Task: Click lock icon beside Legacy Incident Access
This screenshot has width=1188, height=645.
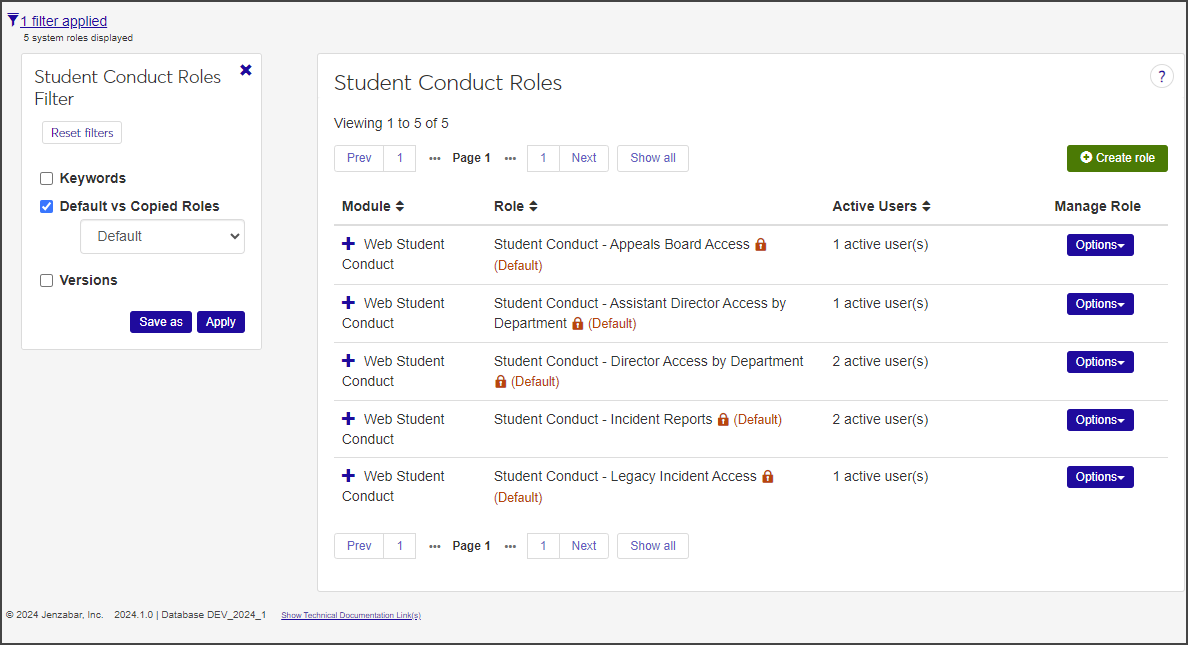Action: point(768,477)
